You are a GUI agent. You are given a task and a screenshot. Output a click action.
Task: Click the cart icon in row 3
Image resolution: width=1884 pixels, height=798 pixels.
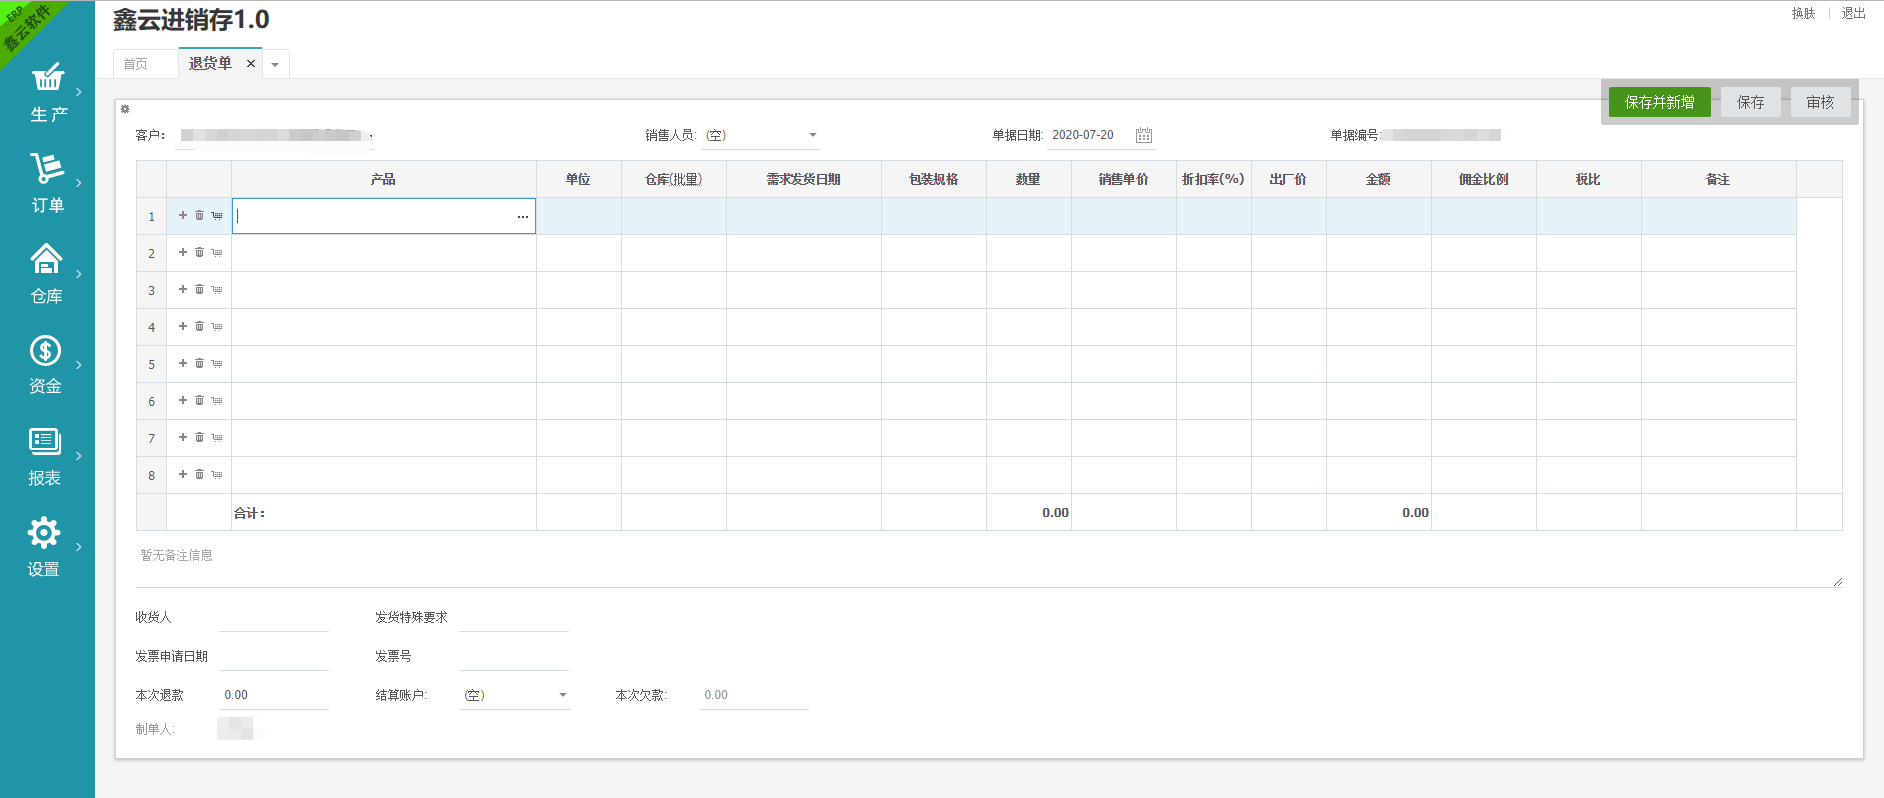217,290
